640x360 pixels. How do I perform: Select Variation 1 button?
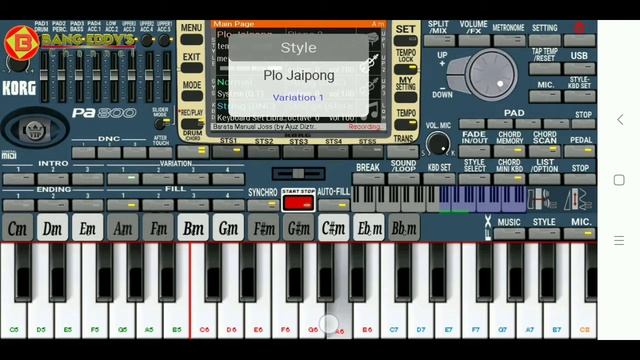click(123, 178)
